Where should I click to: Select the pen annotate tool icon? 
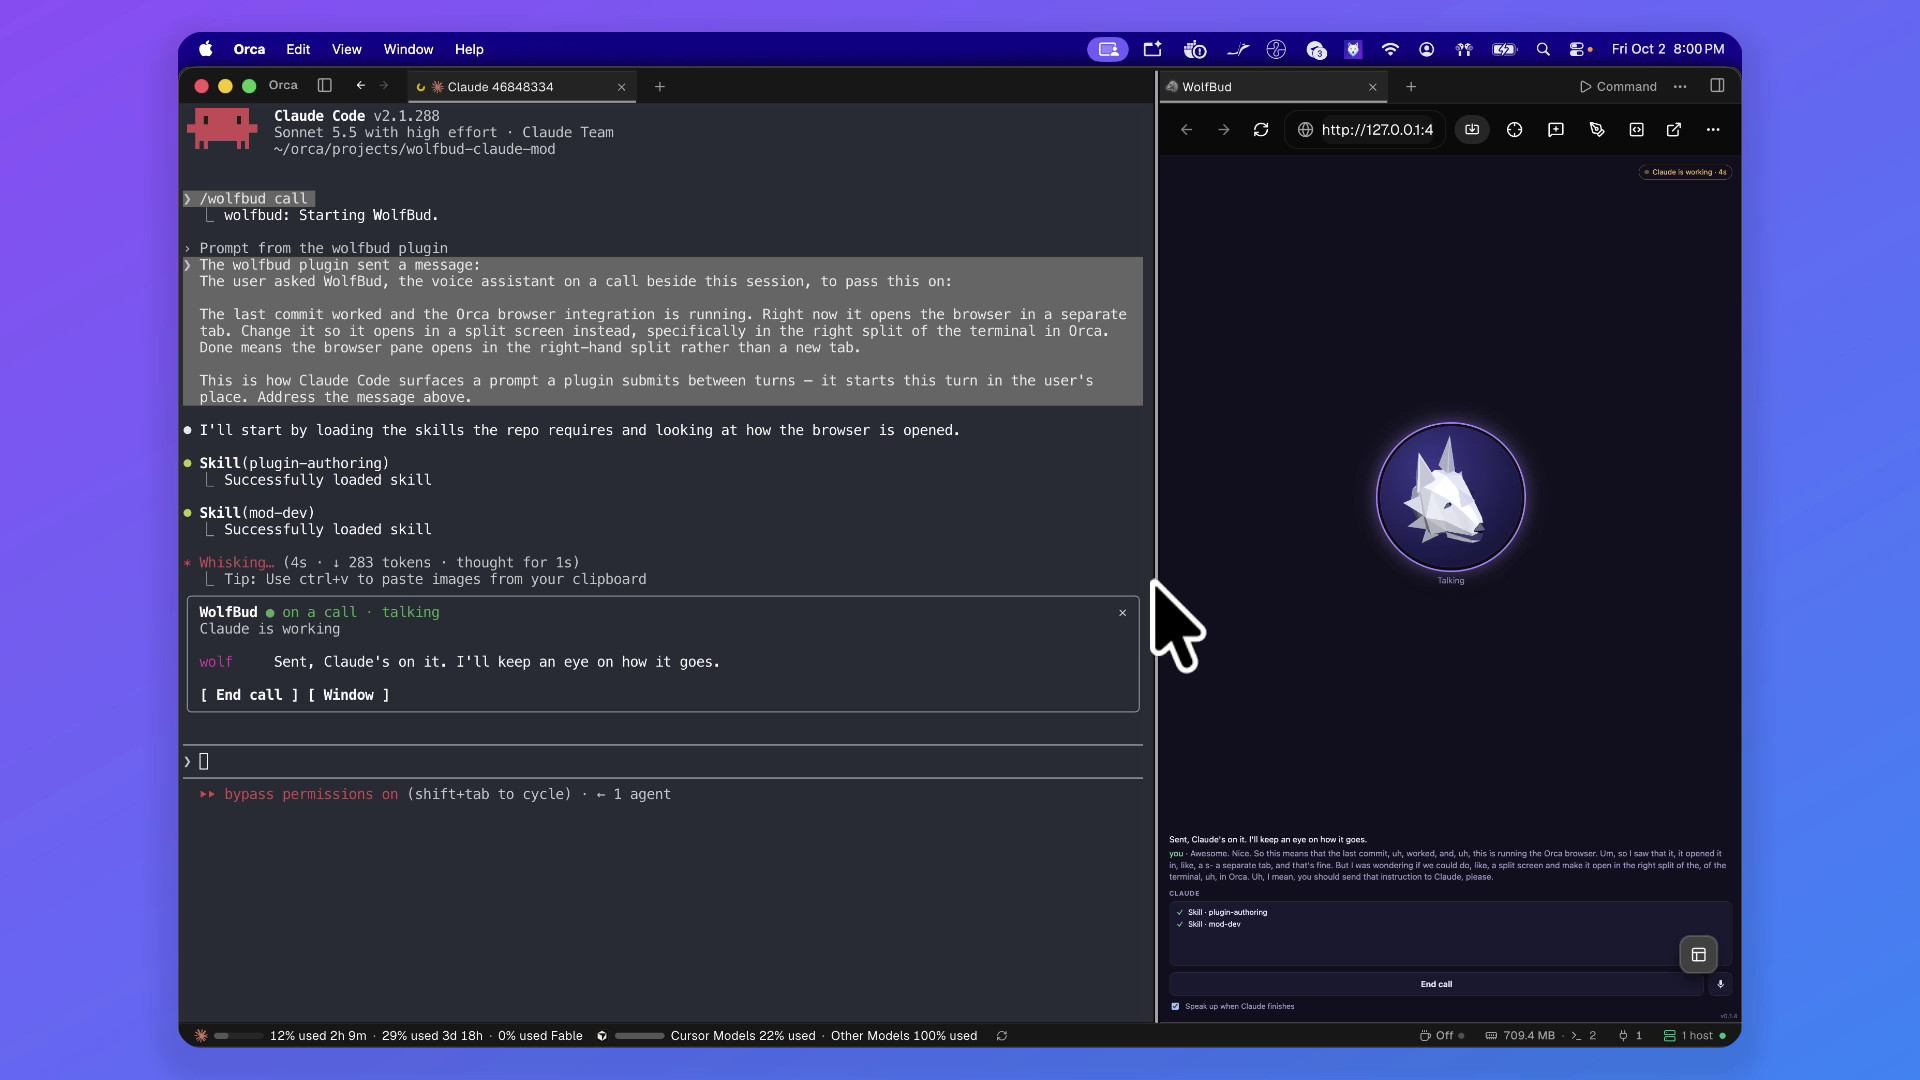coord(1597,130)
